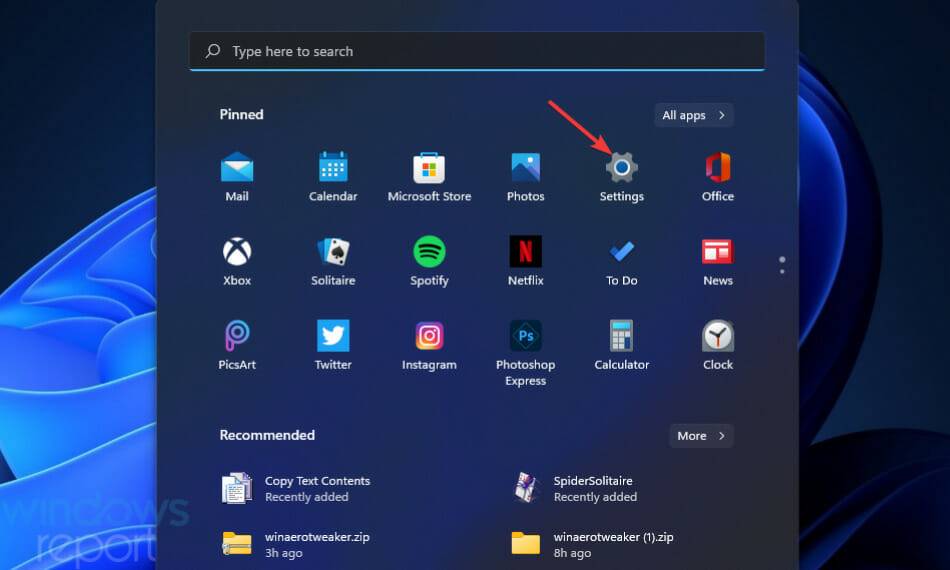Open winaerotweaker.zip added 3h ago
The image size is (950, 570).
click(x=296, y=544)
